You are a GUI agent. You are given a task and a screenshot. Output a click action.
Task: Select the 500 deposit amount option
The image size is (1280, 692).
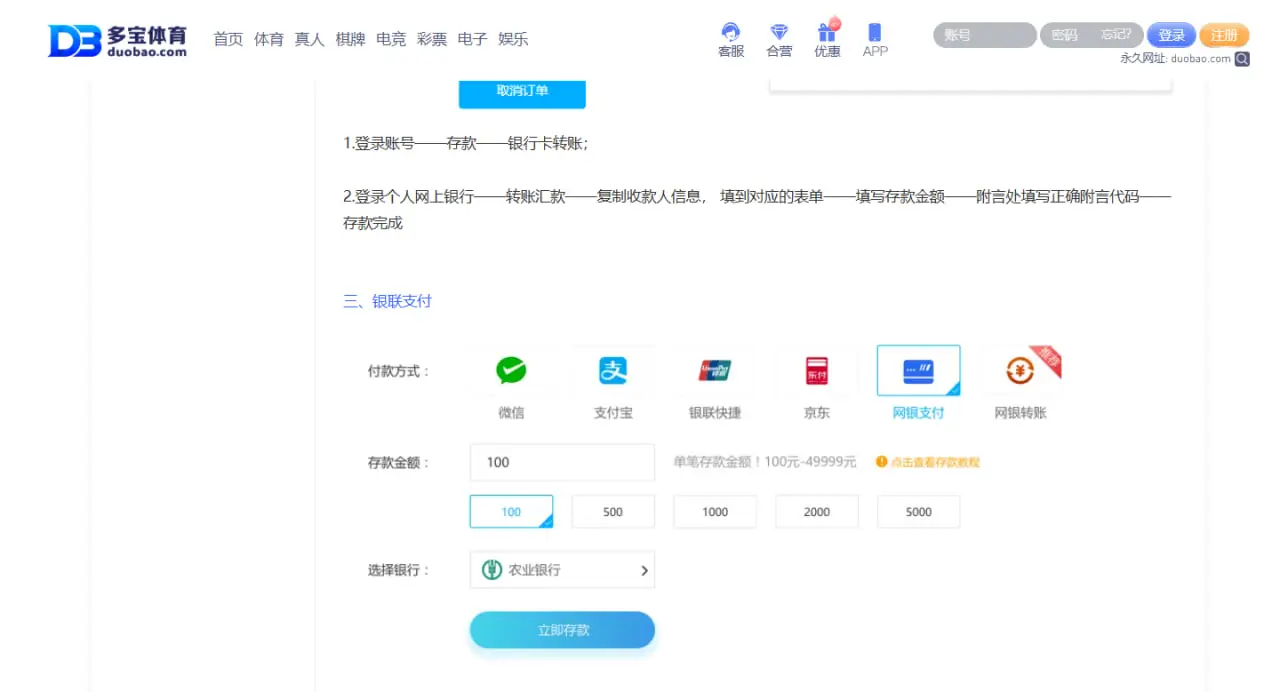pos(613,511)
